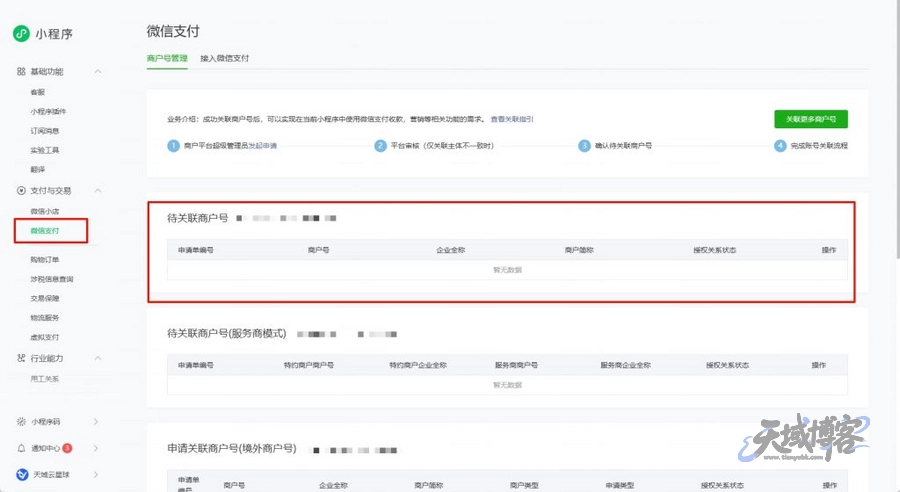900x492 pixels.
Task: Click 商户简称 header in 待关联商户号 table
Action: click(579, 250)
